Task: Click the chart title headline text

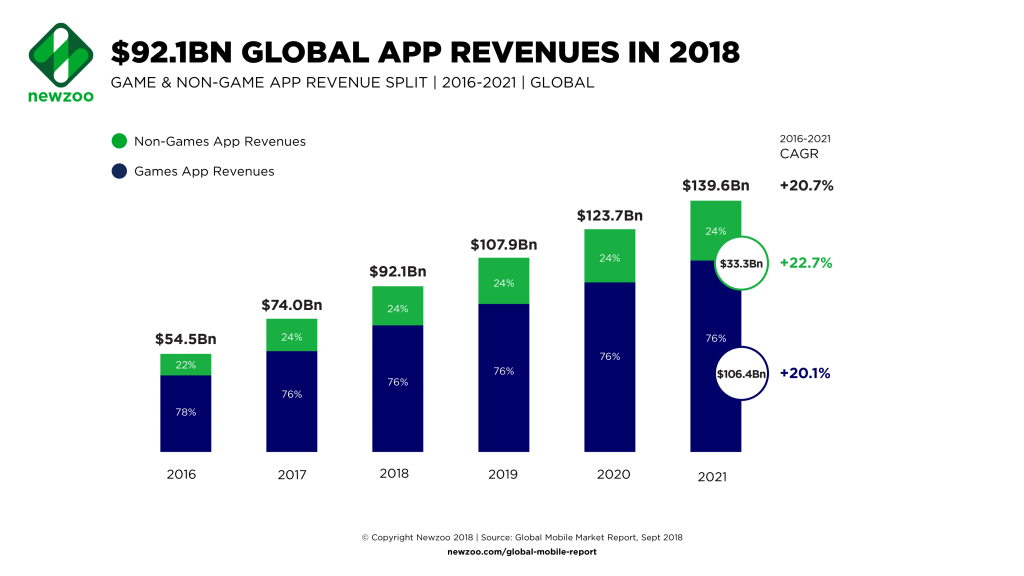Action: [x=424, y=52]
